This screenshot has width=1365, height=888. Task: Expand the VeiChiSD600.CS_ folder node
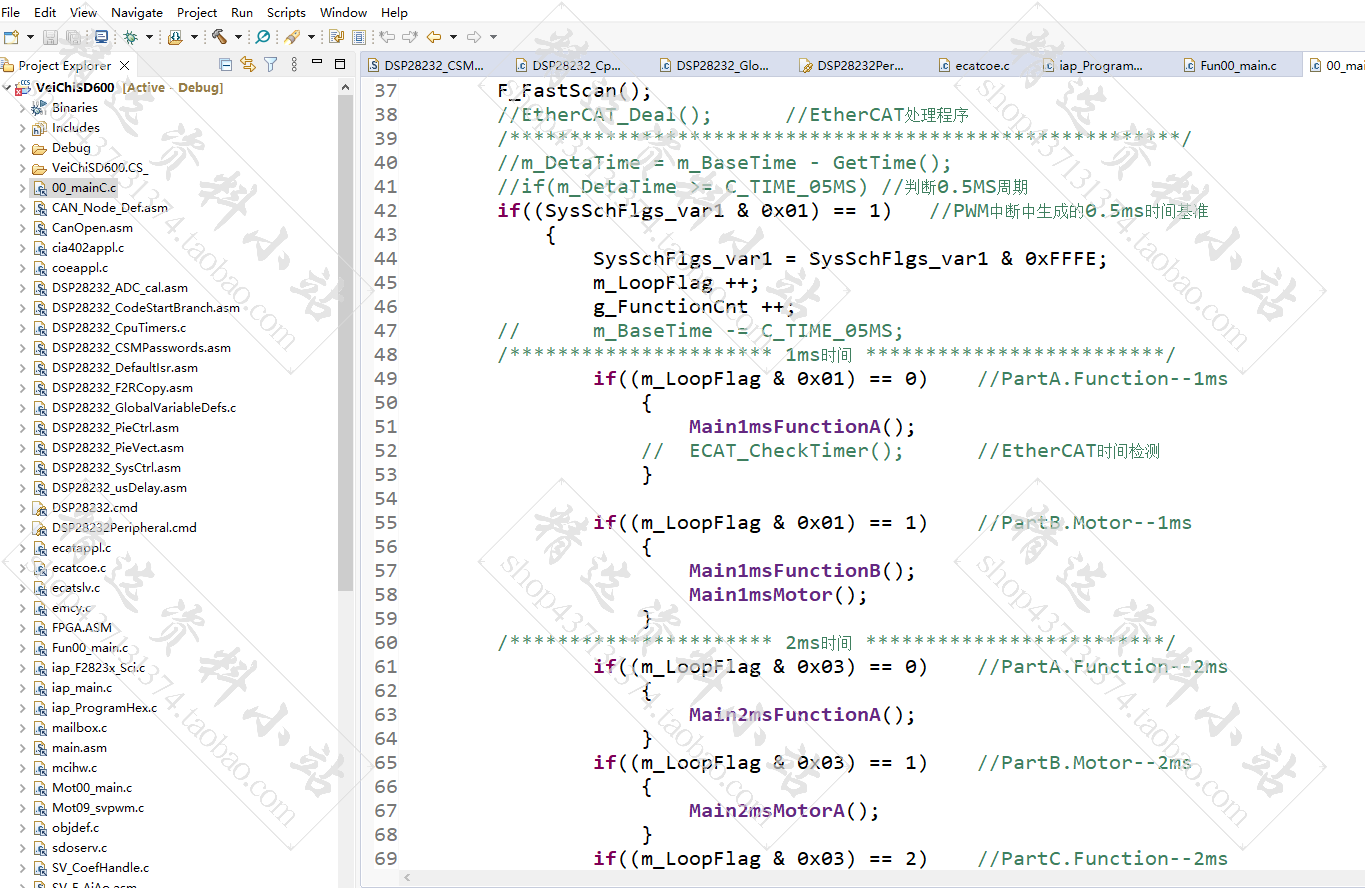tap(22, 168)
